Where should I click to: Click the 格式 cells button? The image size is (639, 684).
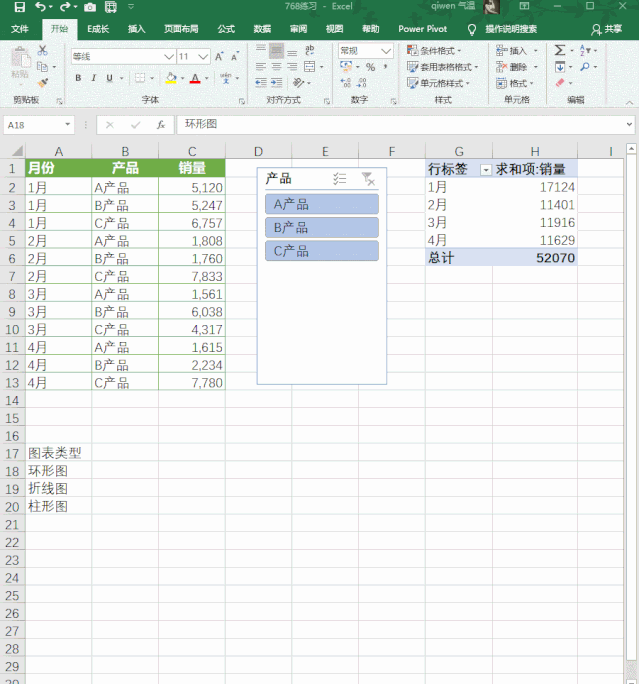point(516,83)
